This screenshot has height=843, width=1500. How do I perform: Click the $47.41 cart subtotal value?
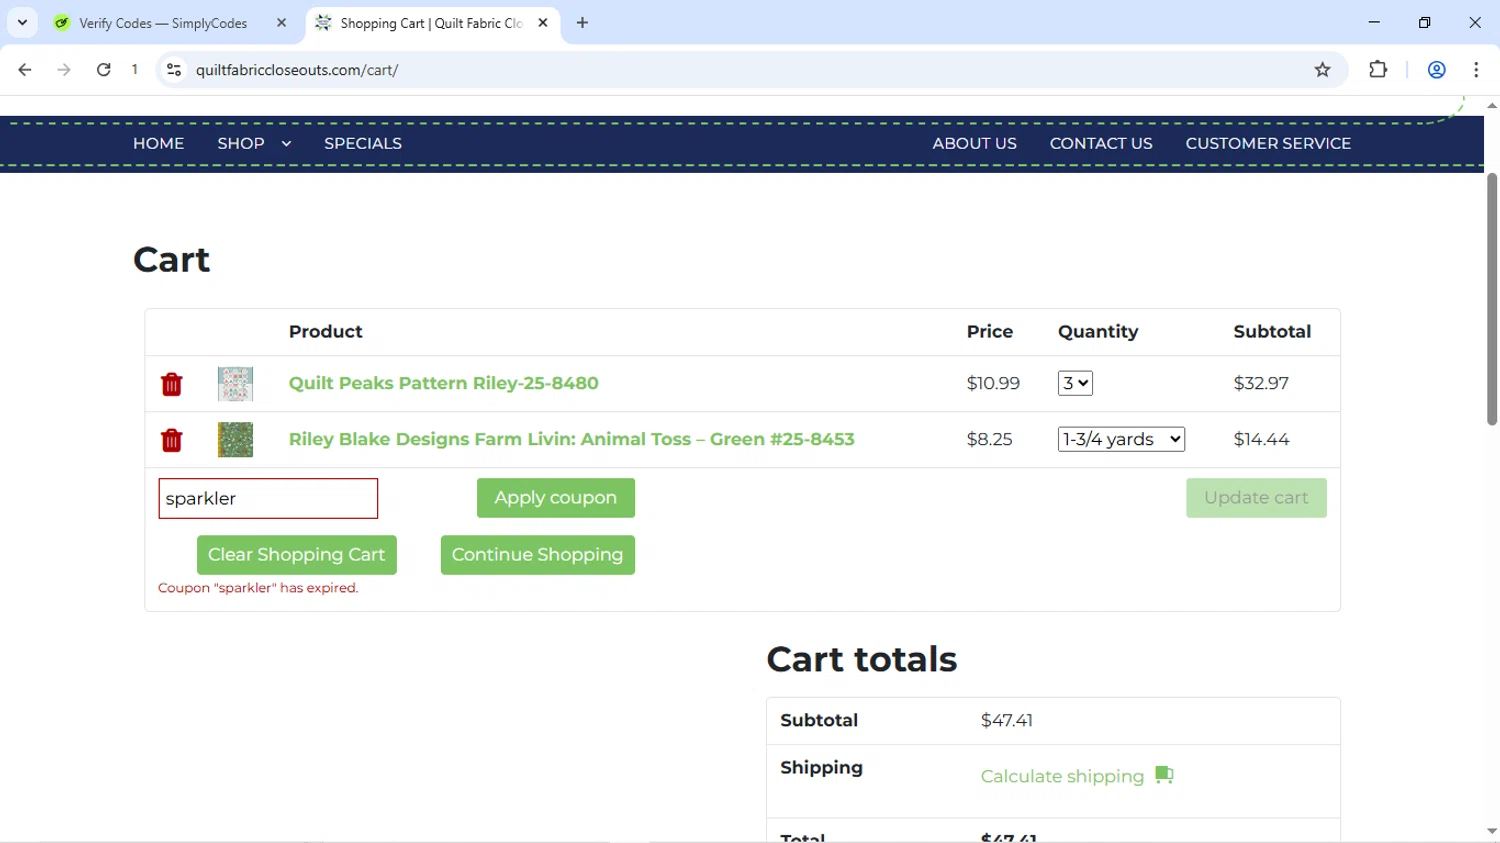pos(1006,720)
